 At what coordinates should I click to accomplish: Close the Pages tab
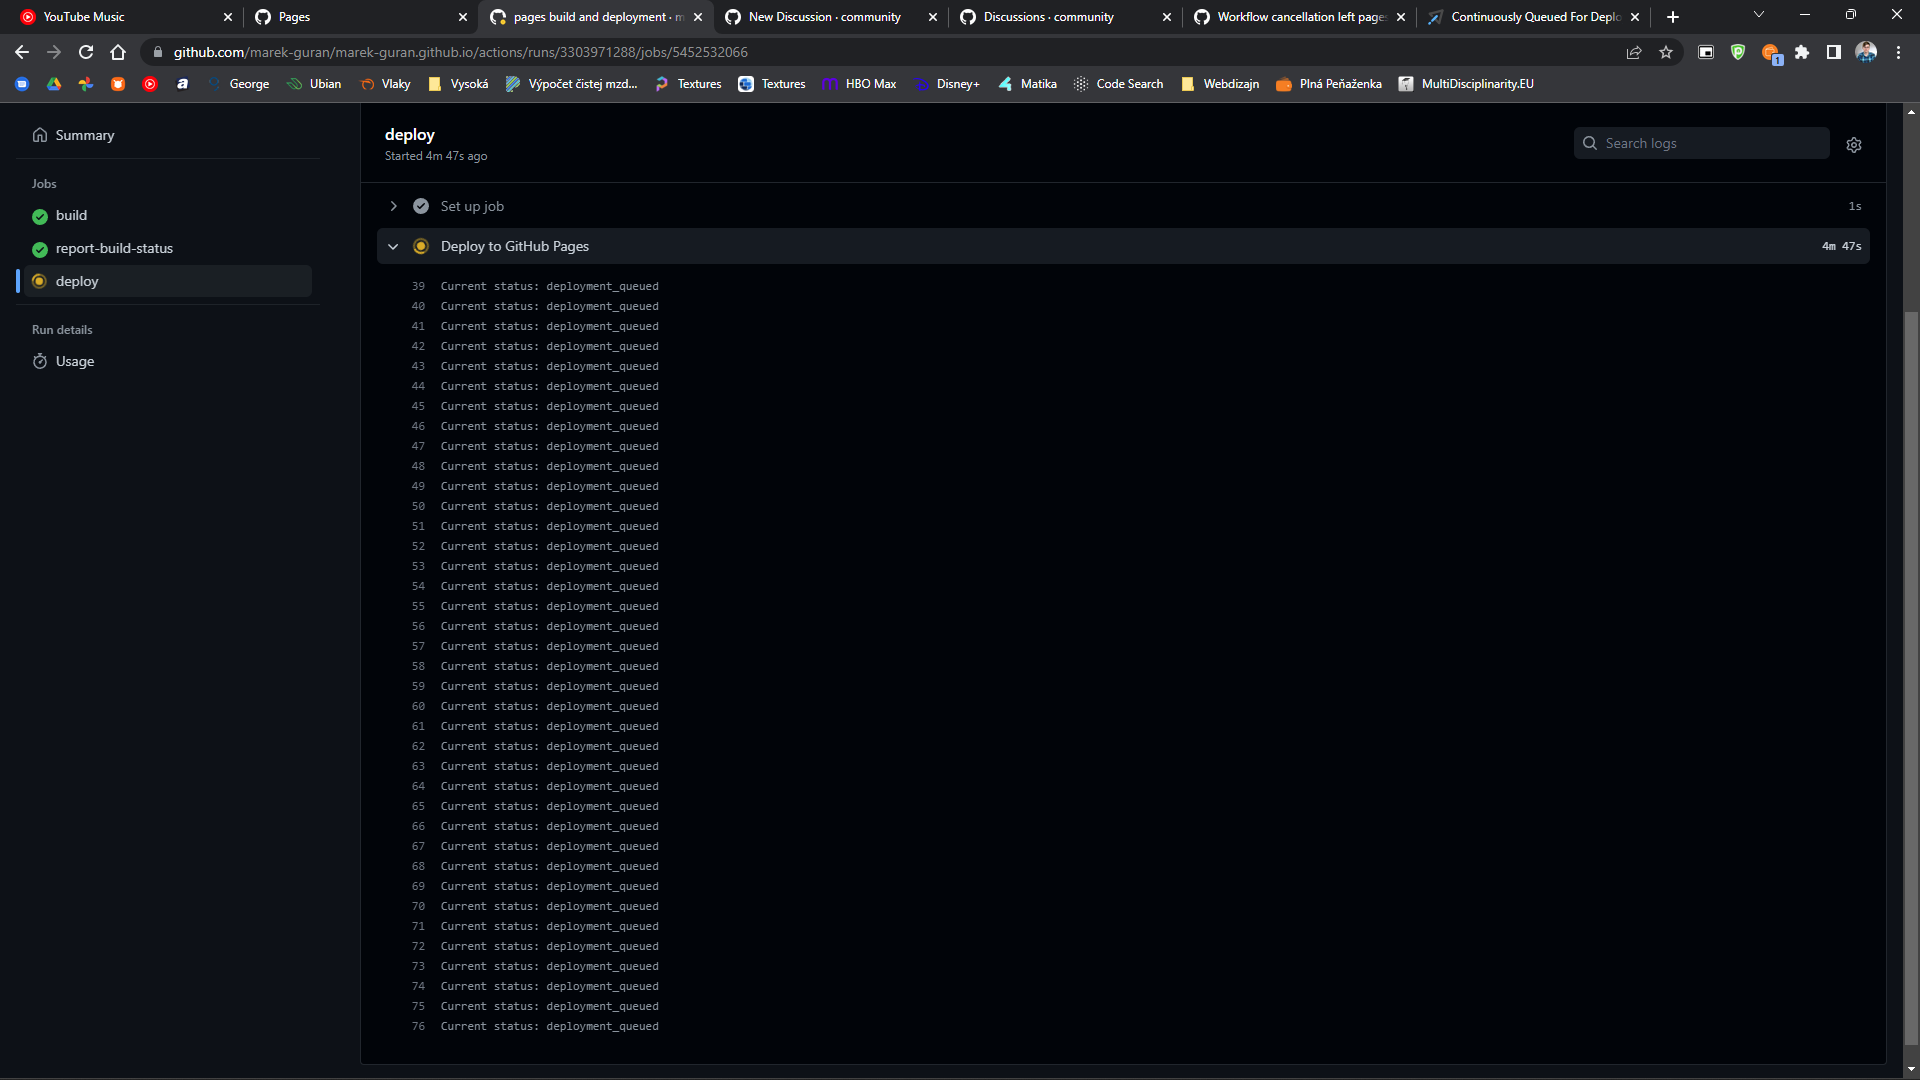click(462, 17)
